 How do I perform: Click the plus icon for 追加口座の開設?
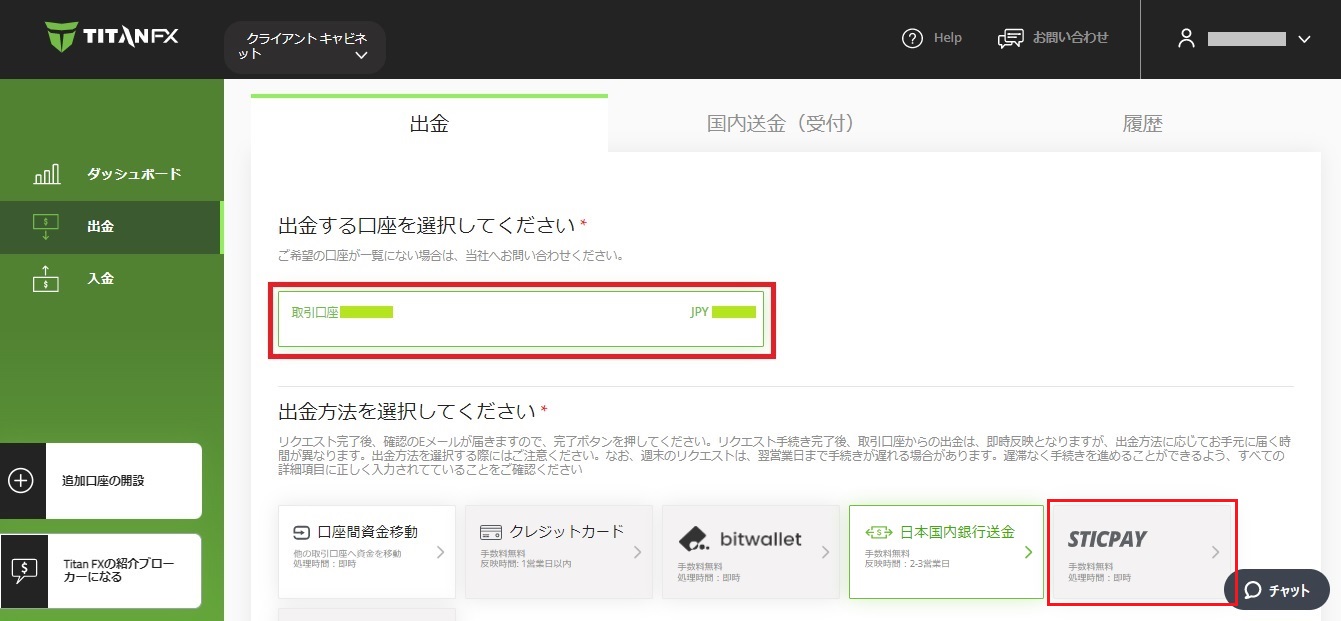(x=21, y=481)
